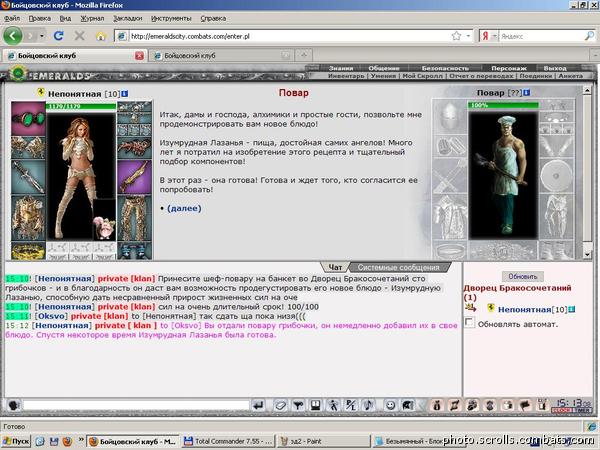Click the game frame scrollbar down arrow

(x=587, y=254)
